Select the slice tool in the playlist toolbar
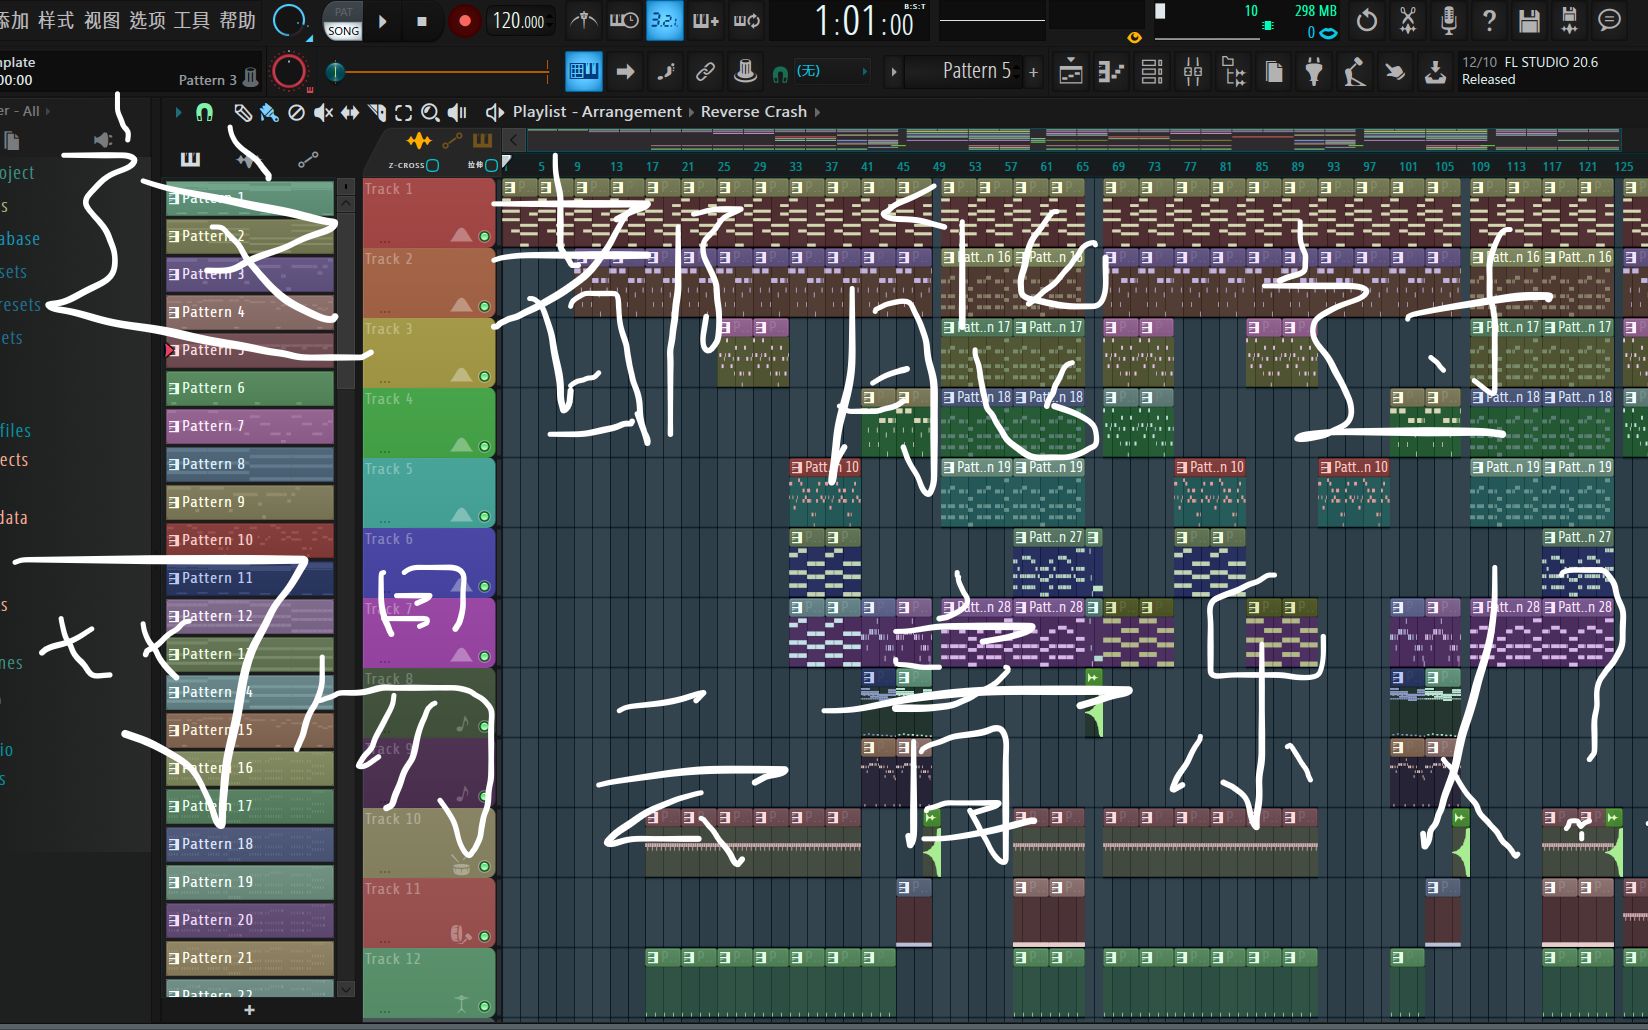The width and height of the screenshot is (1648, 1030). 378,112
